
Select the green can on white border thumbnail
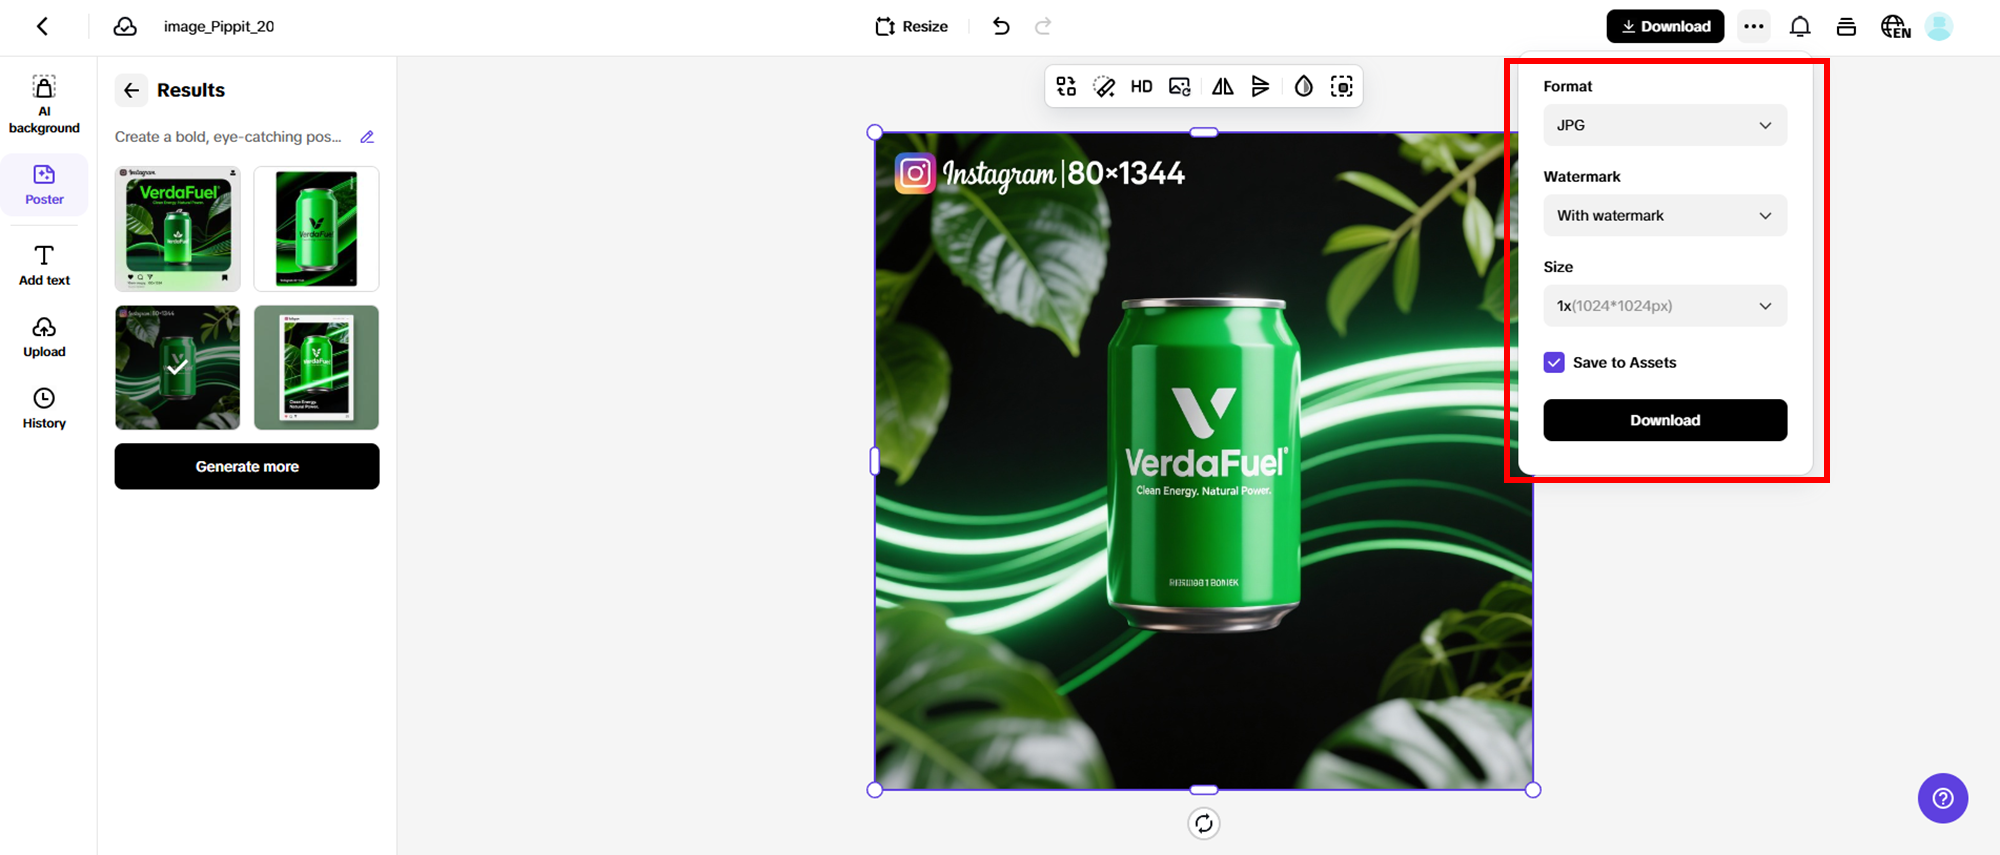(316, 229)
